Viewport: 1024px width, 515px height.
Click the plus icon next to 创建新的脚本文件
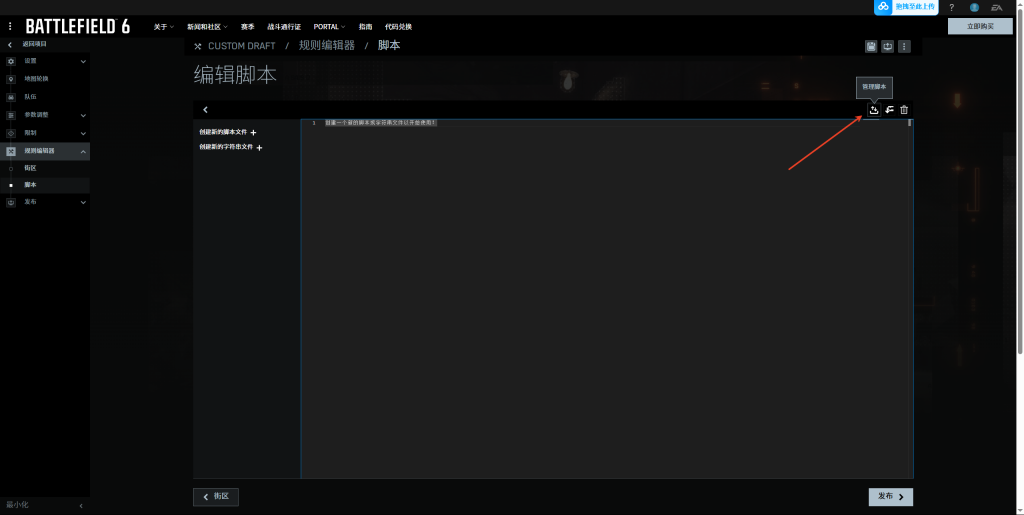click(254, 132)
